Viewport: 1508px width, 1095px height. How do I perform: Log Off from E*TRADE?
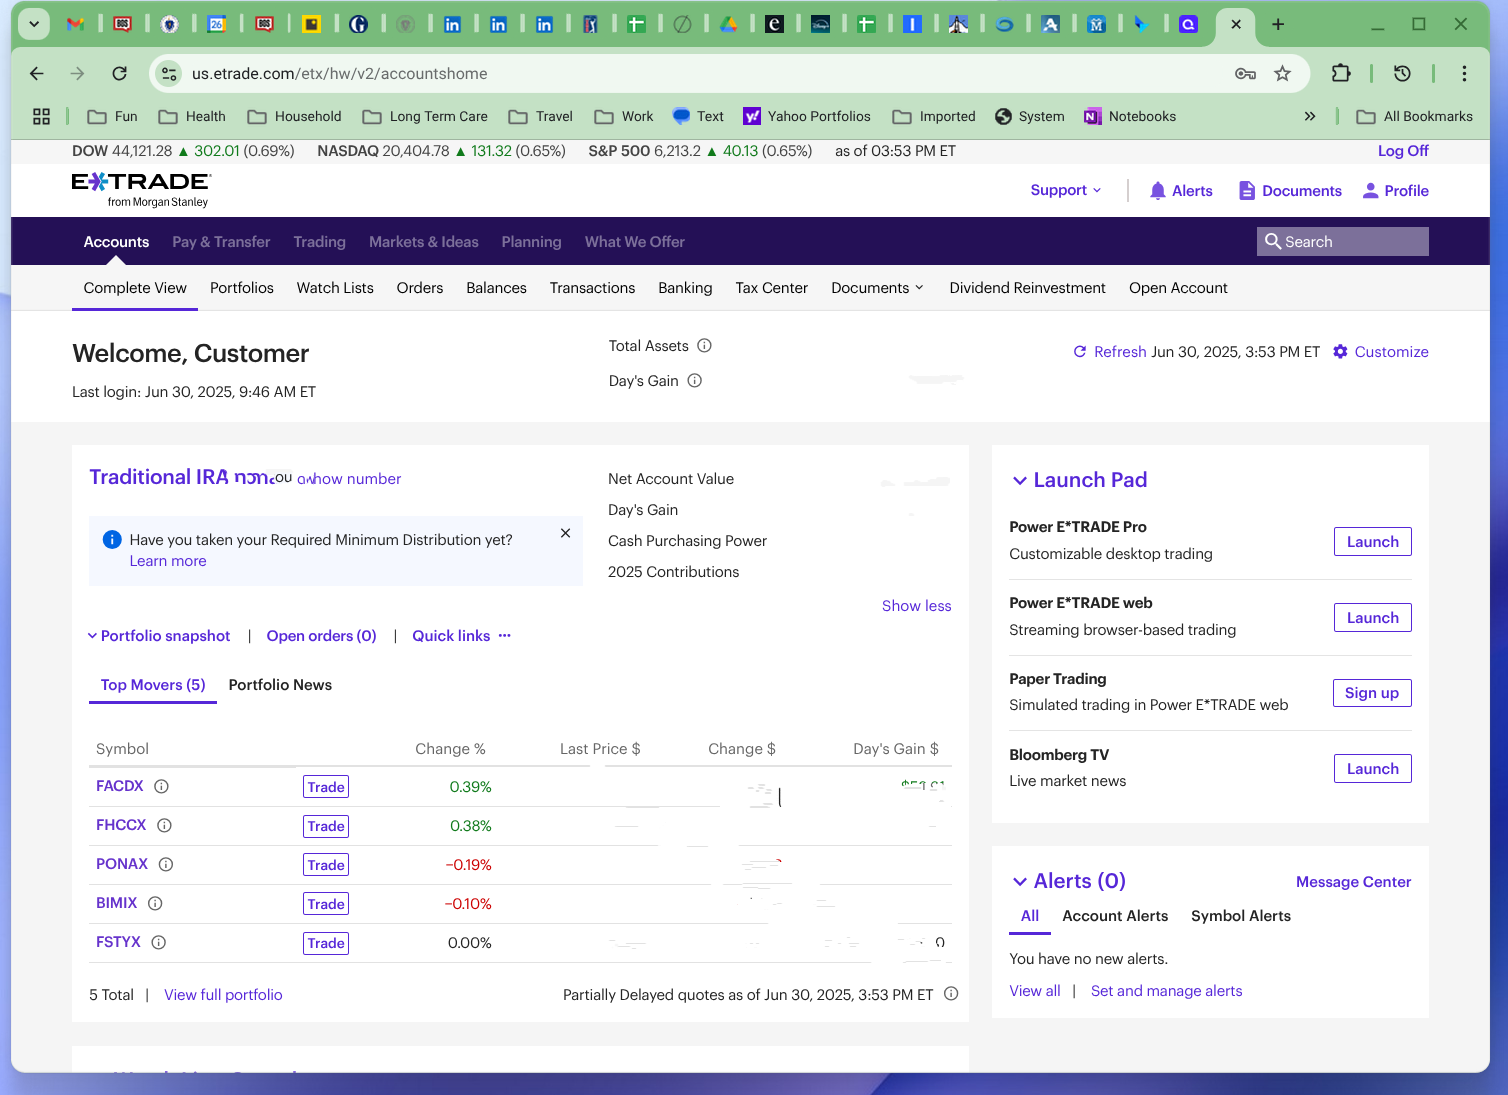1403,151
